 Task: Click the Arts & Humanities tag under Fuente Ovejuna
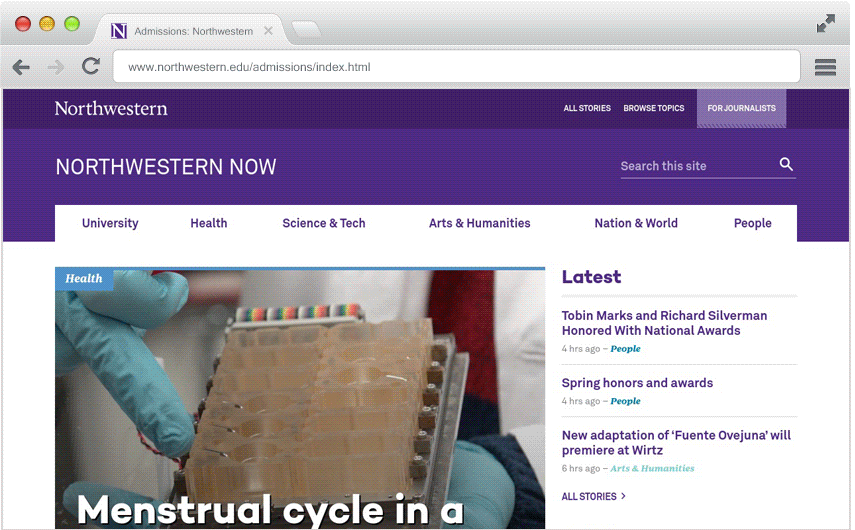652,468
